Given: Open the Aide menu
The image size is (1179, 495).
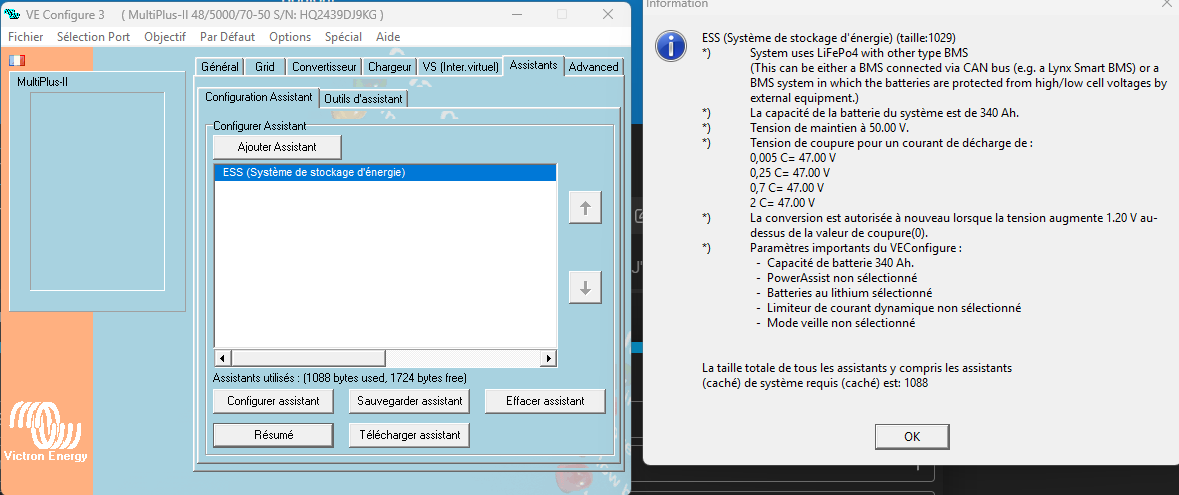Looking at the screenshot, I should tap(388, 37).
